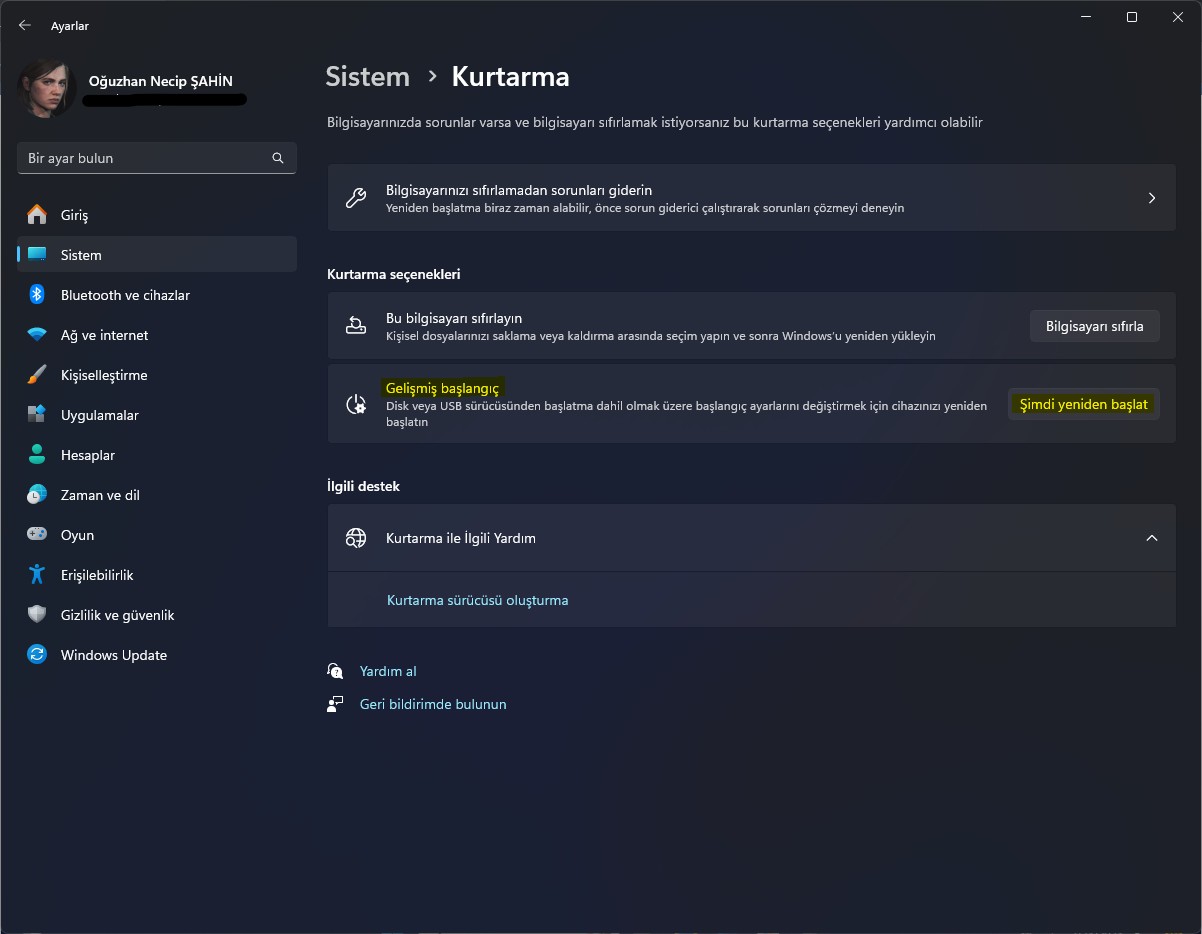
Task: Click the Yardım al link
Action: coord(388,671)
